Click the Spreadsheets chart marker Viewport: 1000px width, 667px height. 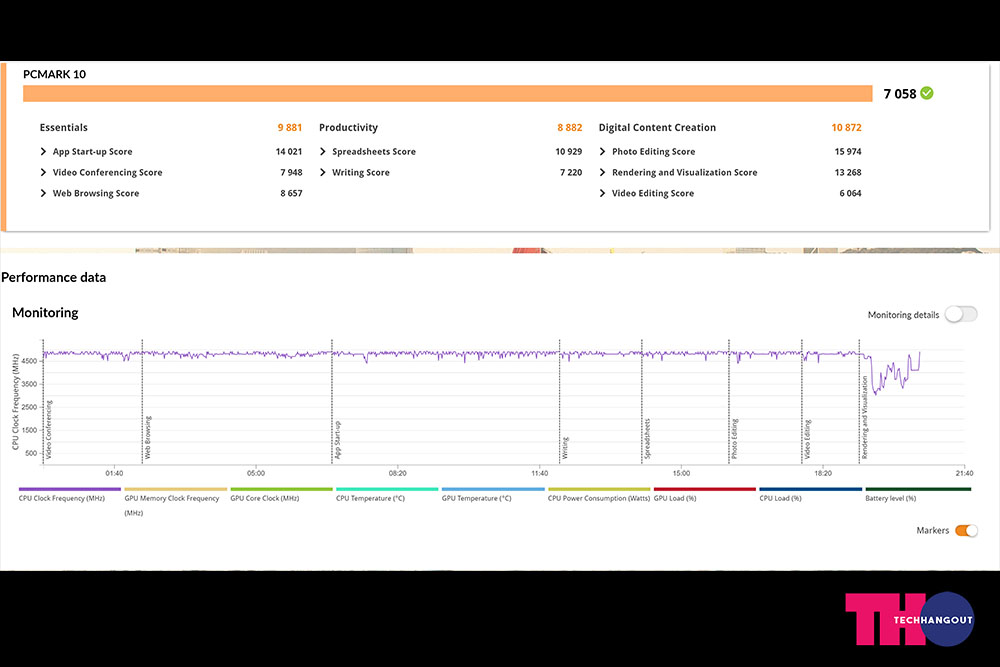[647, 439]
